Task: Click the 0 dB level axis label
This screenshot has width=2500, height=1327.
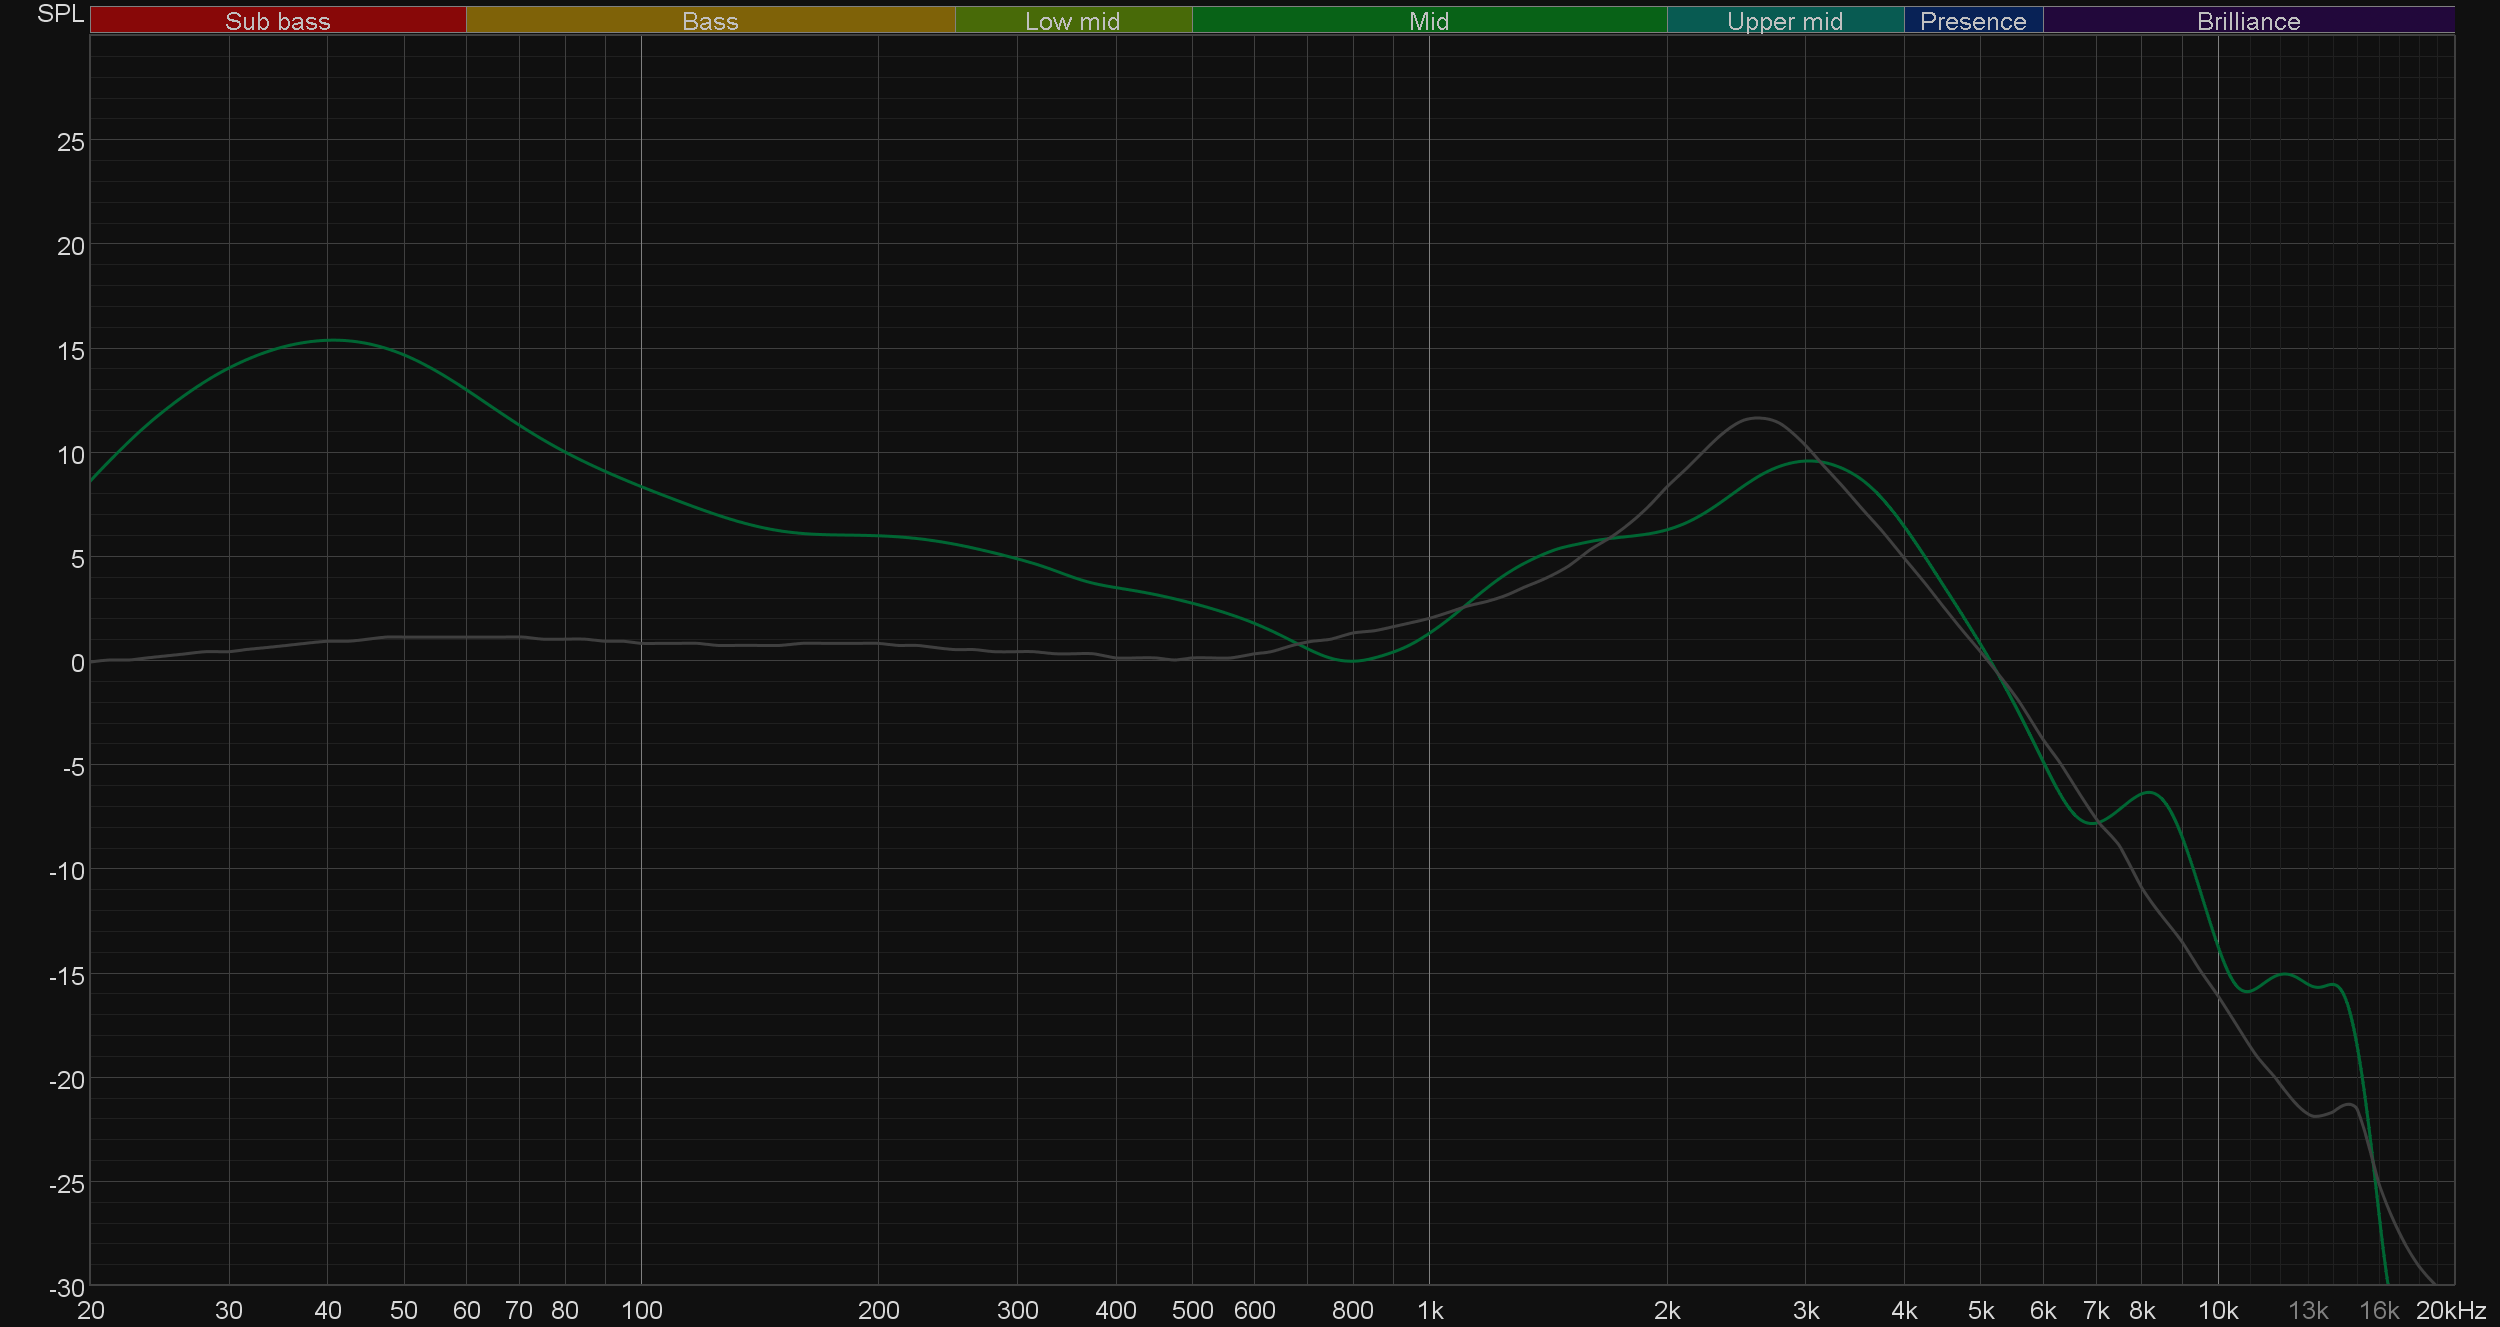Action: coord(77,663)
